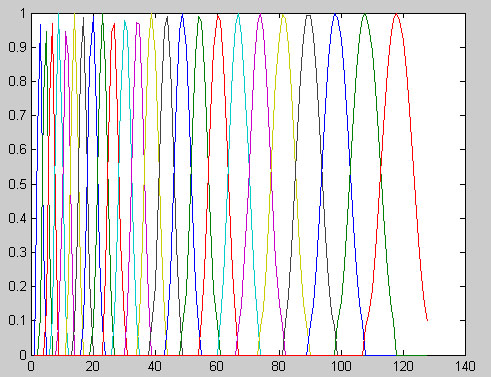
Task: Click the dark gray curve peak near 90
Action: (x=309, y=16)
